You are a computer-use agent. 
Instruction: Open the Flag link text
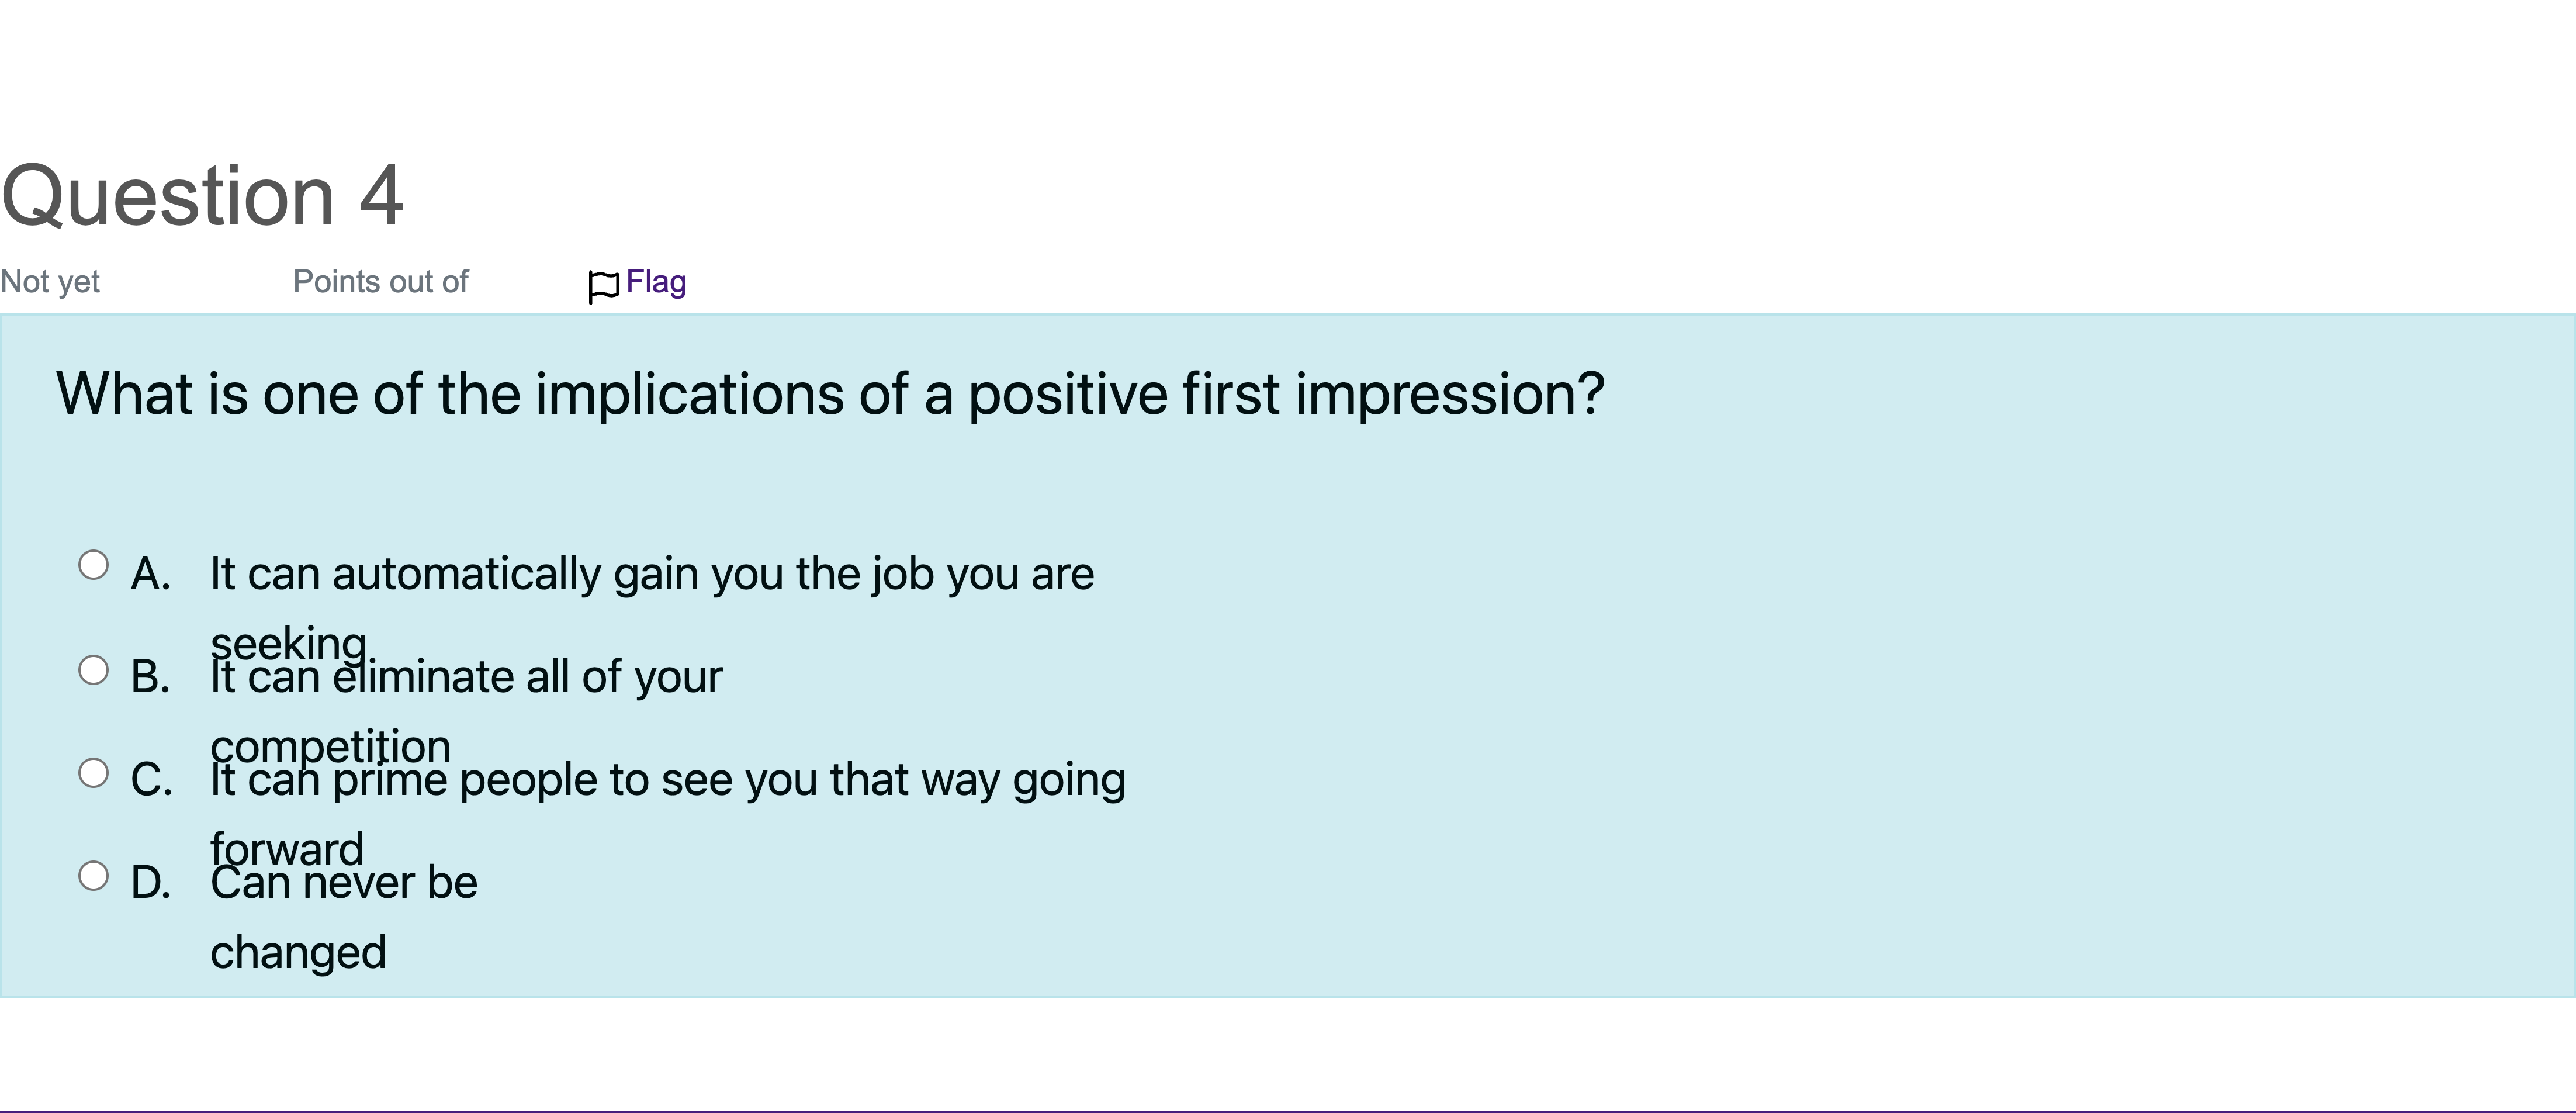click(656, 282)
